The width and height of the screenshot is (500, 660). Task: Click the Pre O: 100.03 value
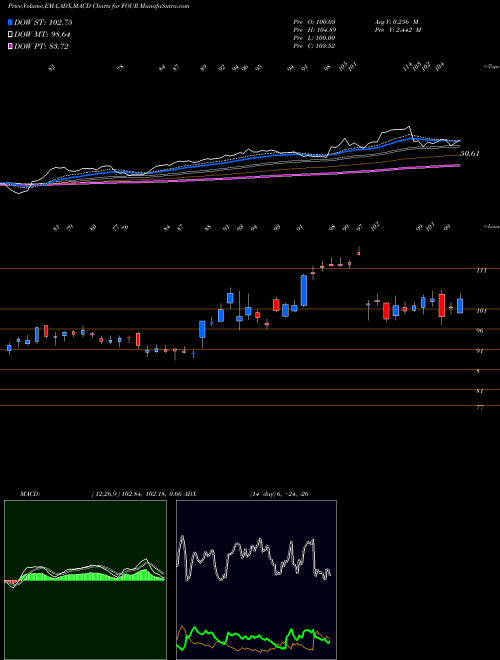[x=314, y=21]
